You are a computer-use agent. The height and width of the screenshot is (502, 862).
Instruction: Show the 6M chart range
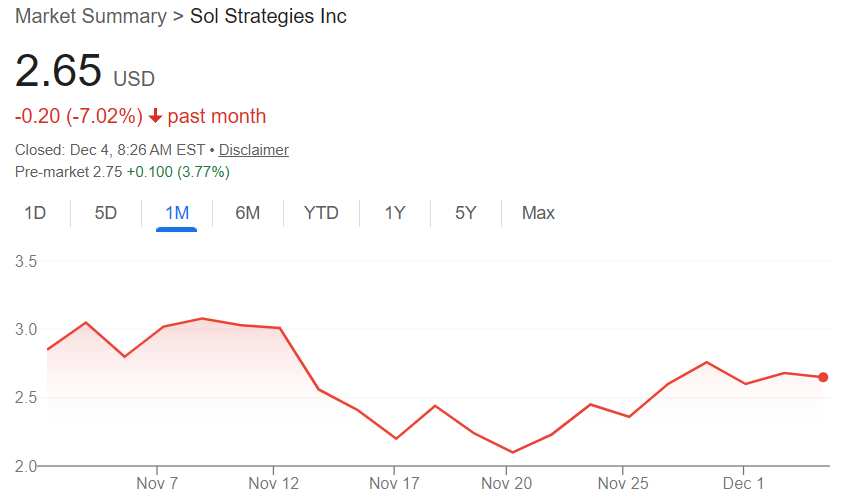point(248,213)
